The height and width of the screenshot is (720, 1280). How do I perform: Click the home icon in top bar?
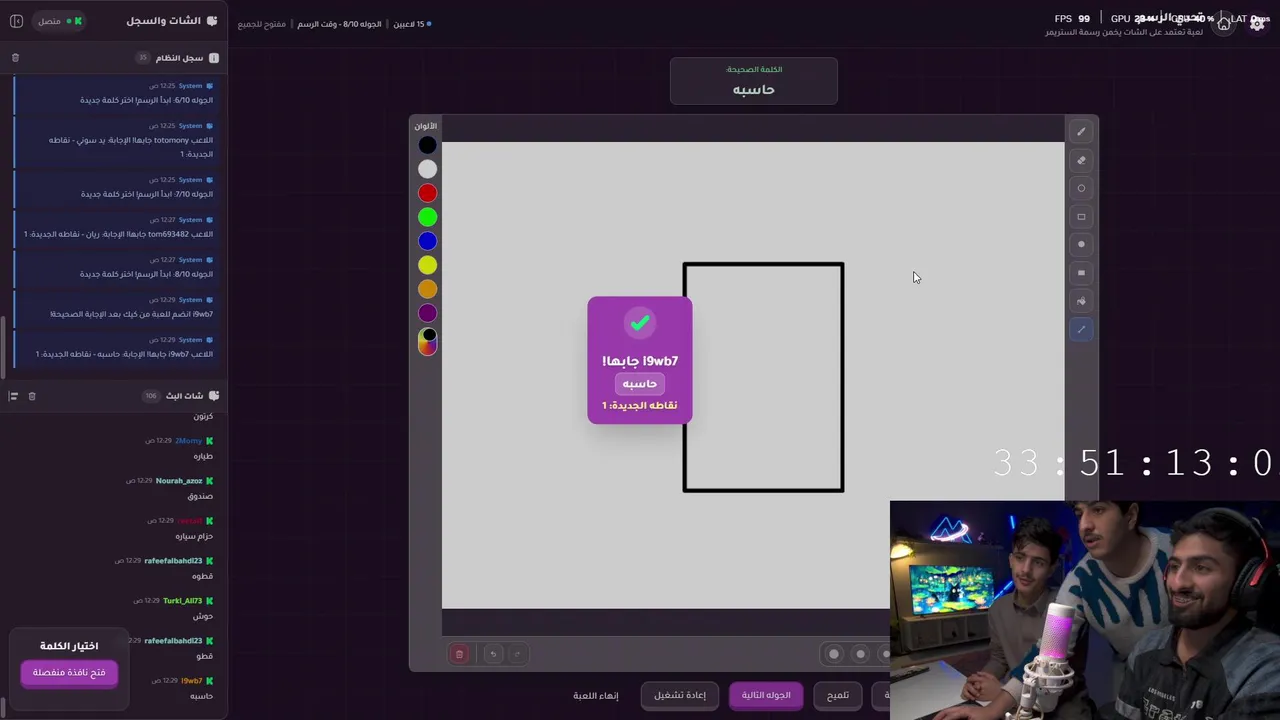coord(1223,24)
